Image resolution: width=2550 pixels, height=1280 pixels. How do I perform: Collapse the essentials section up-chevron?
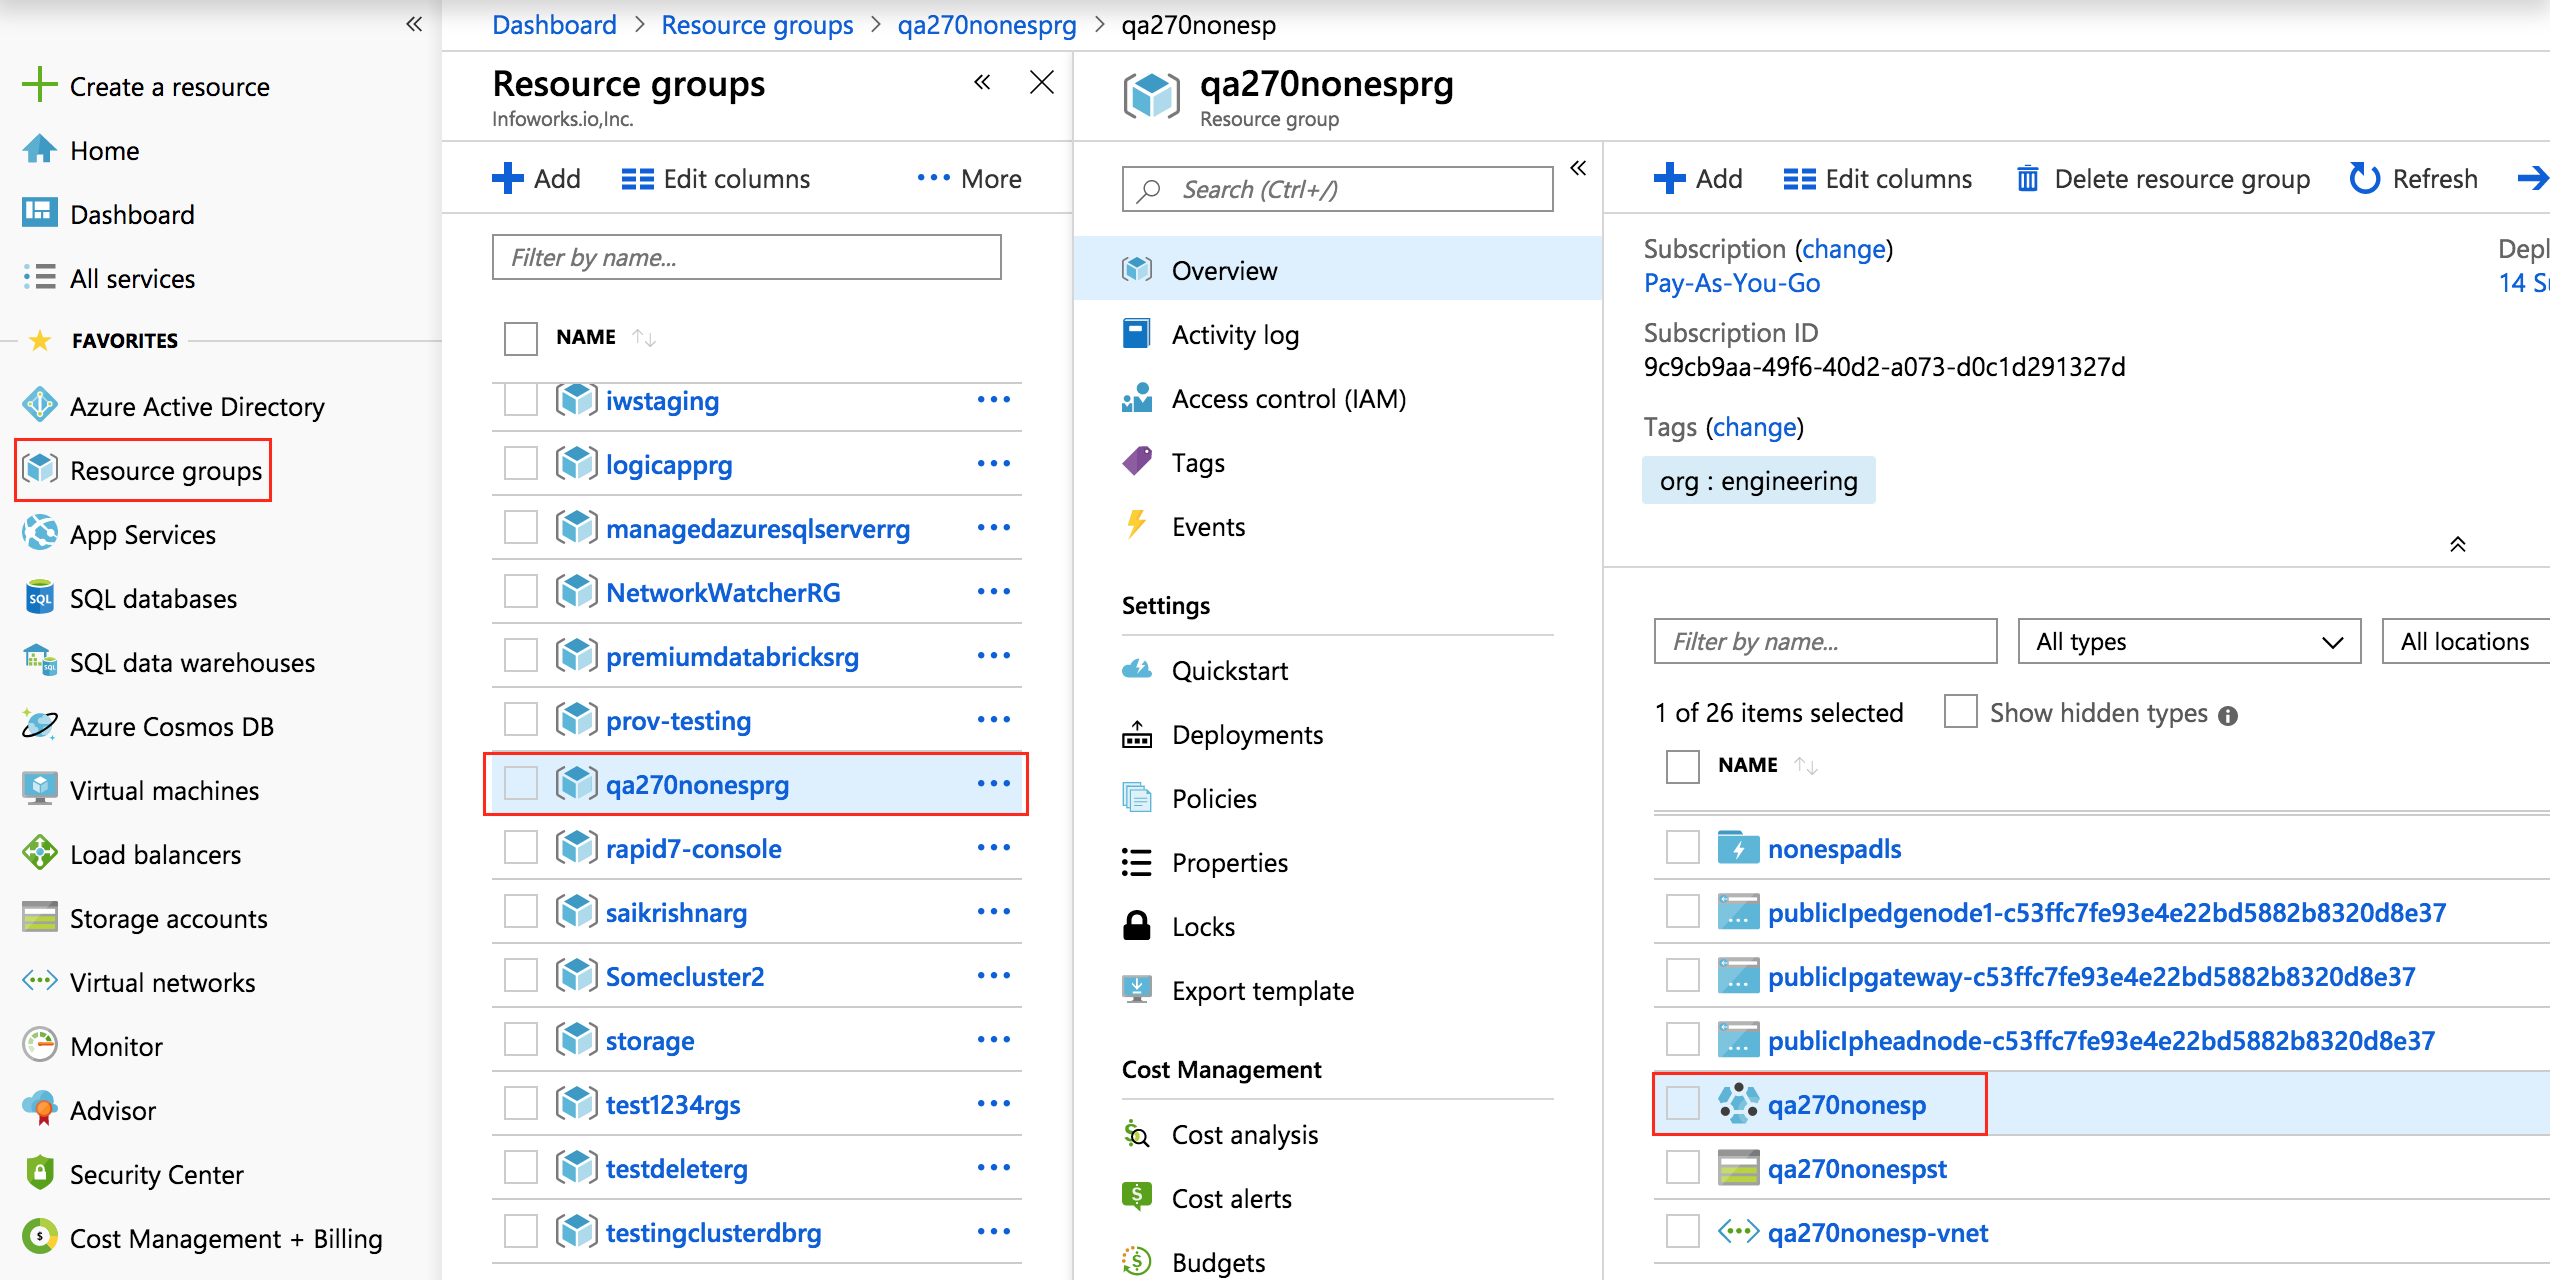point(2457,544)
